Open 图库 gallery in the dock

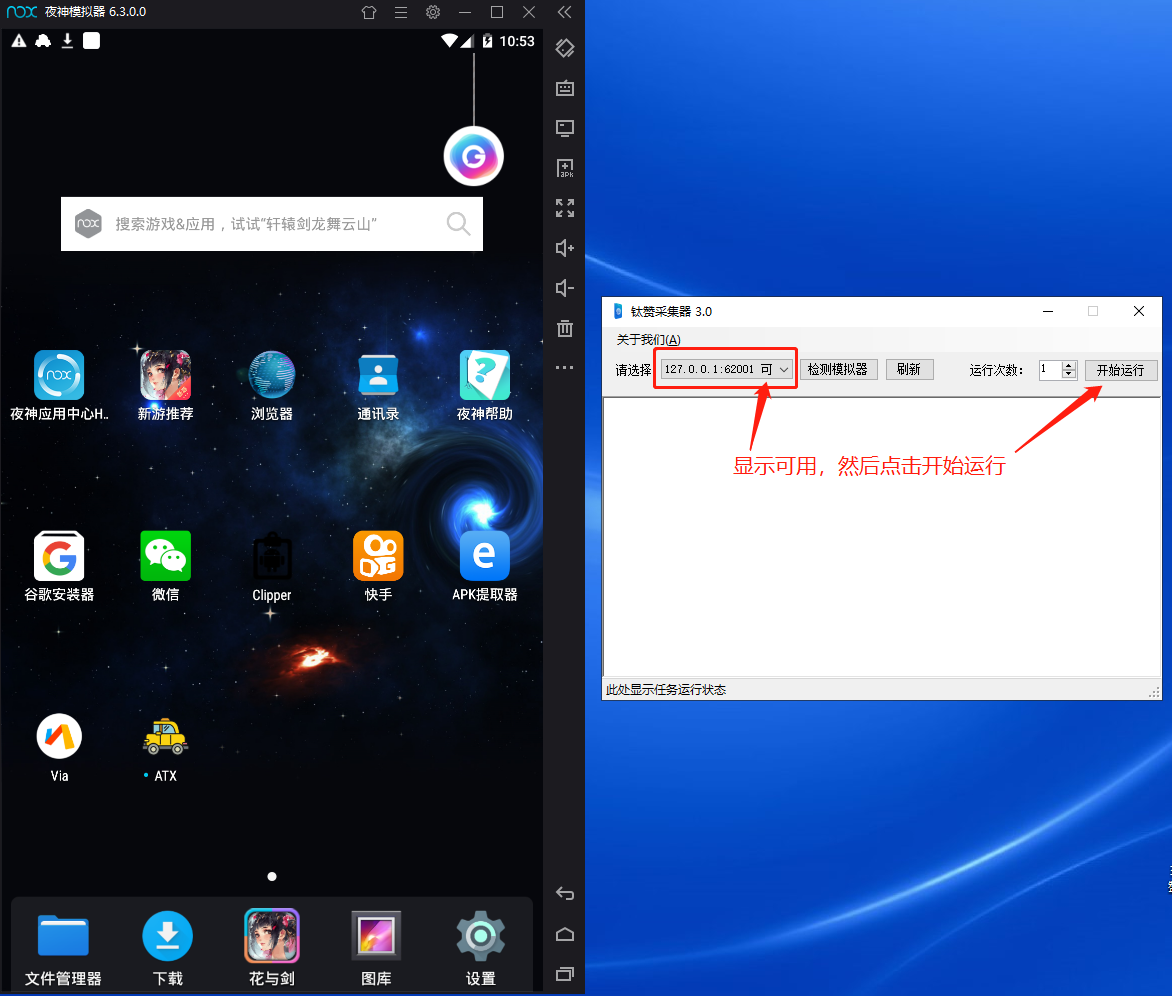(376, 936)
